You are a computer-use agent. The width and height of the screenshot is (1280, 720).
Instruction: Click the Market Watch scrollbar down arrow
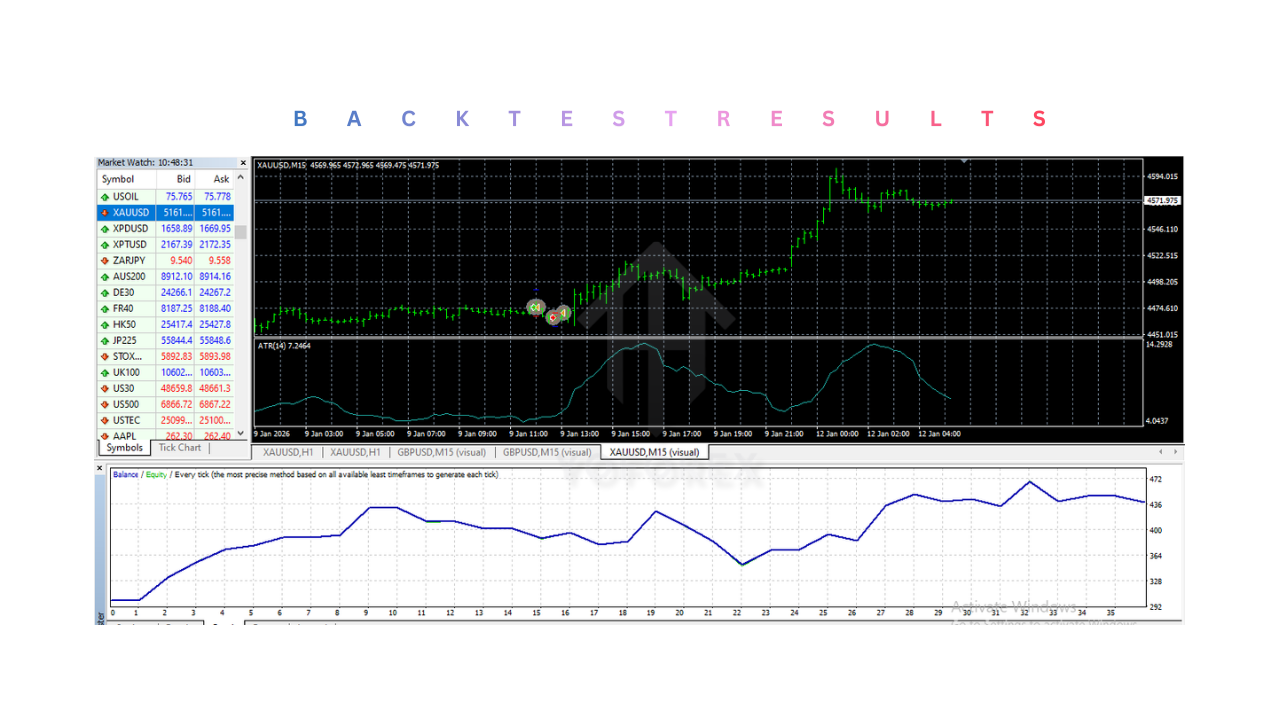239,434
